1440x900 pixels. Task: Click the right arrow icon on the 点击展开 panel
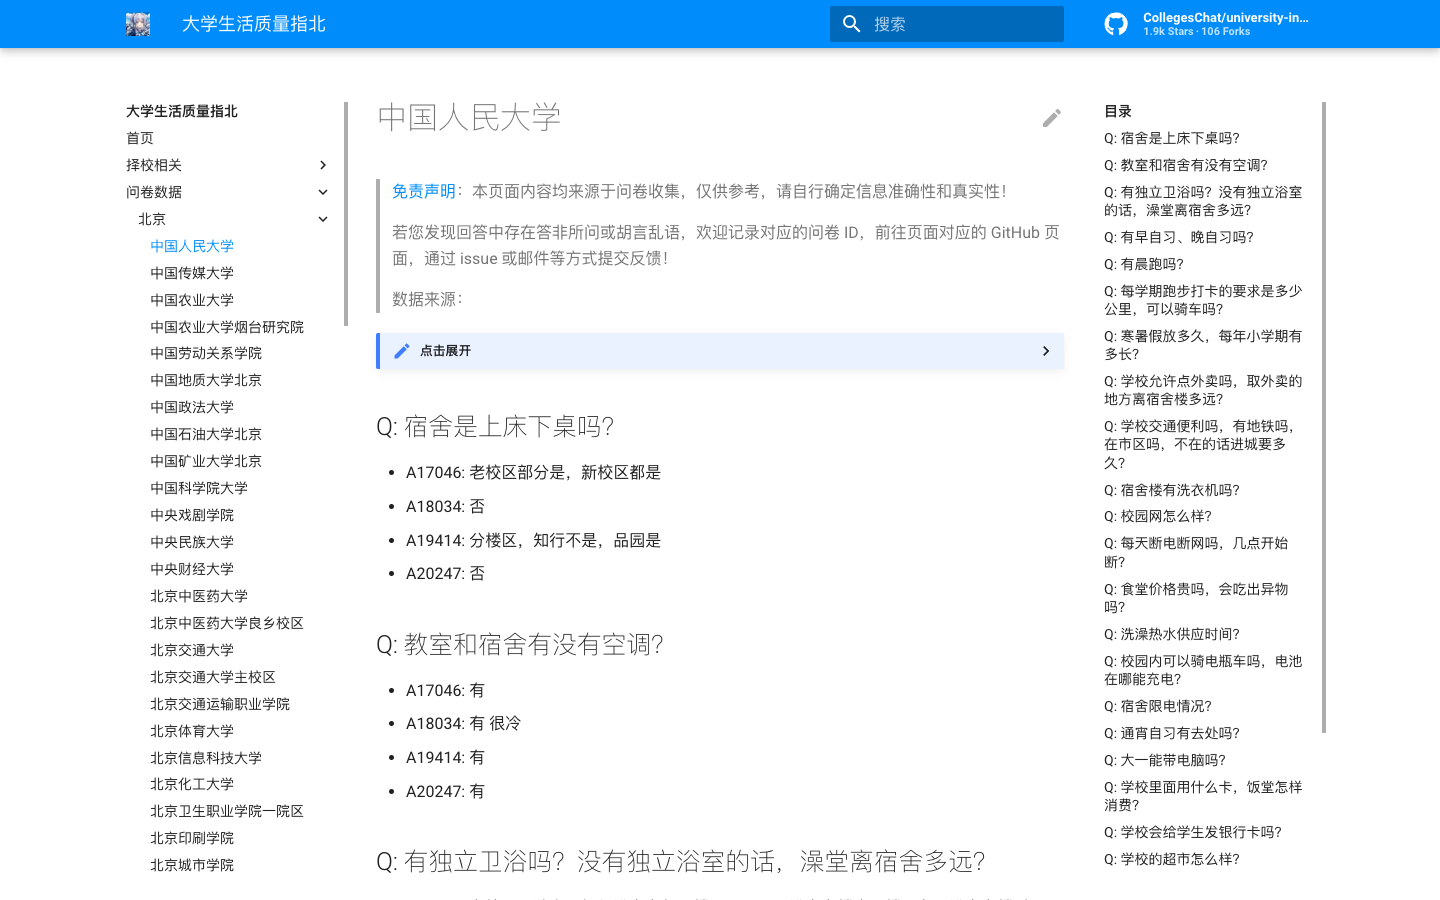pyautogui.click(x=1046, y=351)
